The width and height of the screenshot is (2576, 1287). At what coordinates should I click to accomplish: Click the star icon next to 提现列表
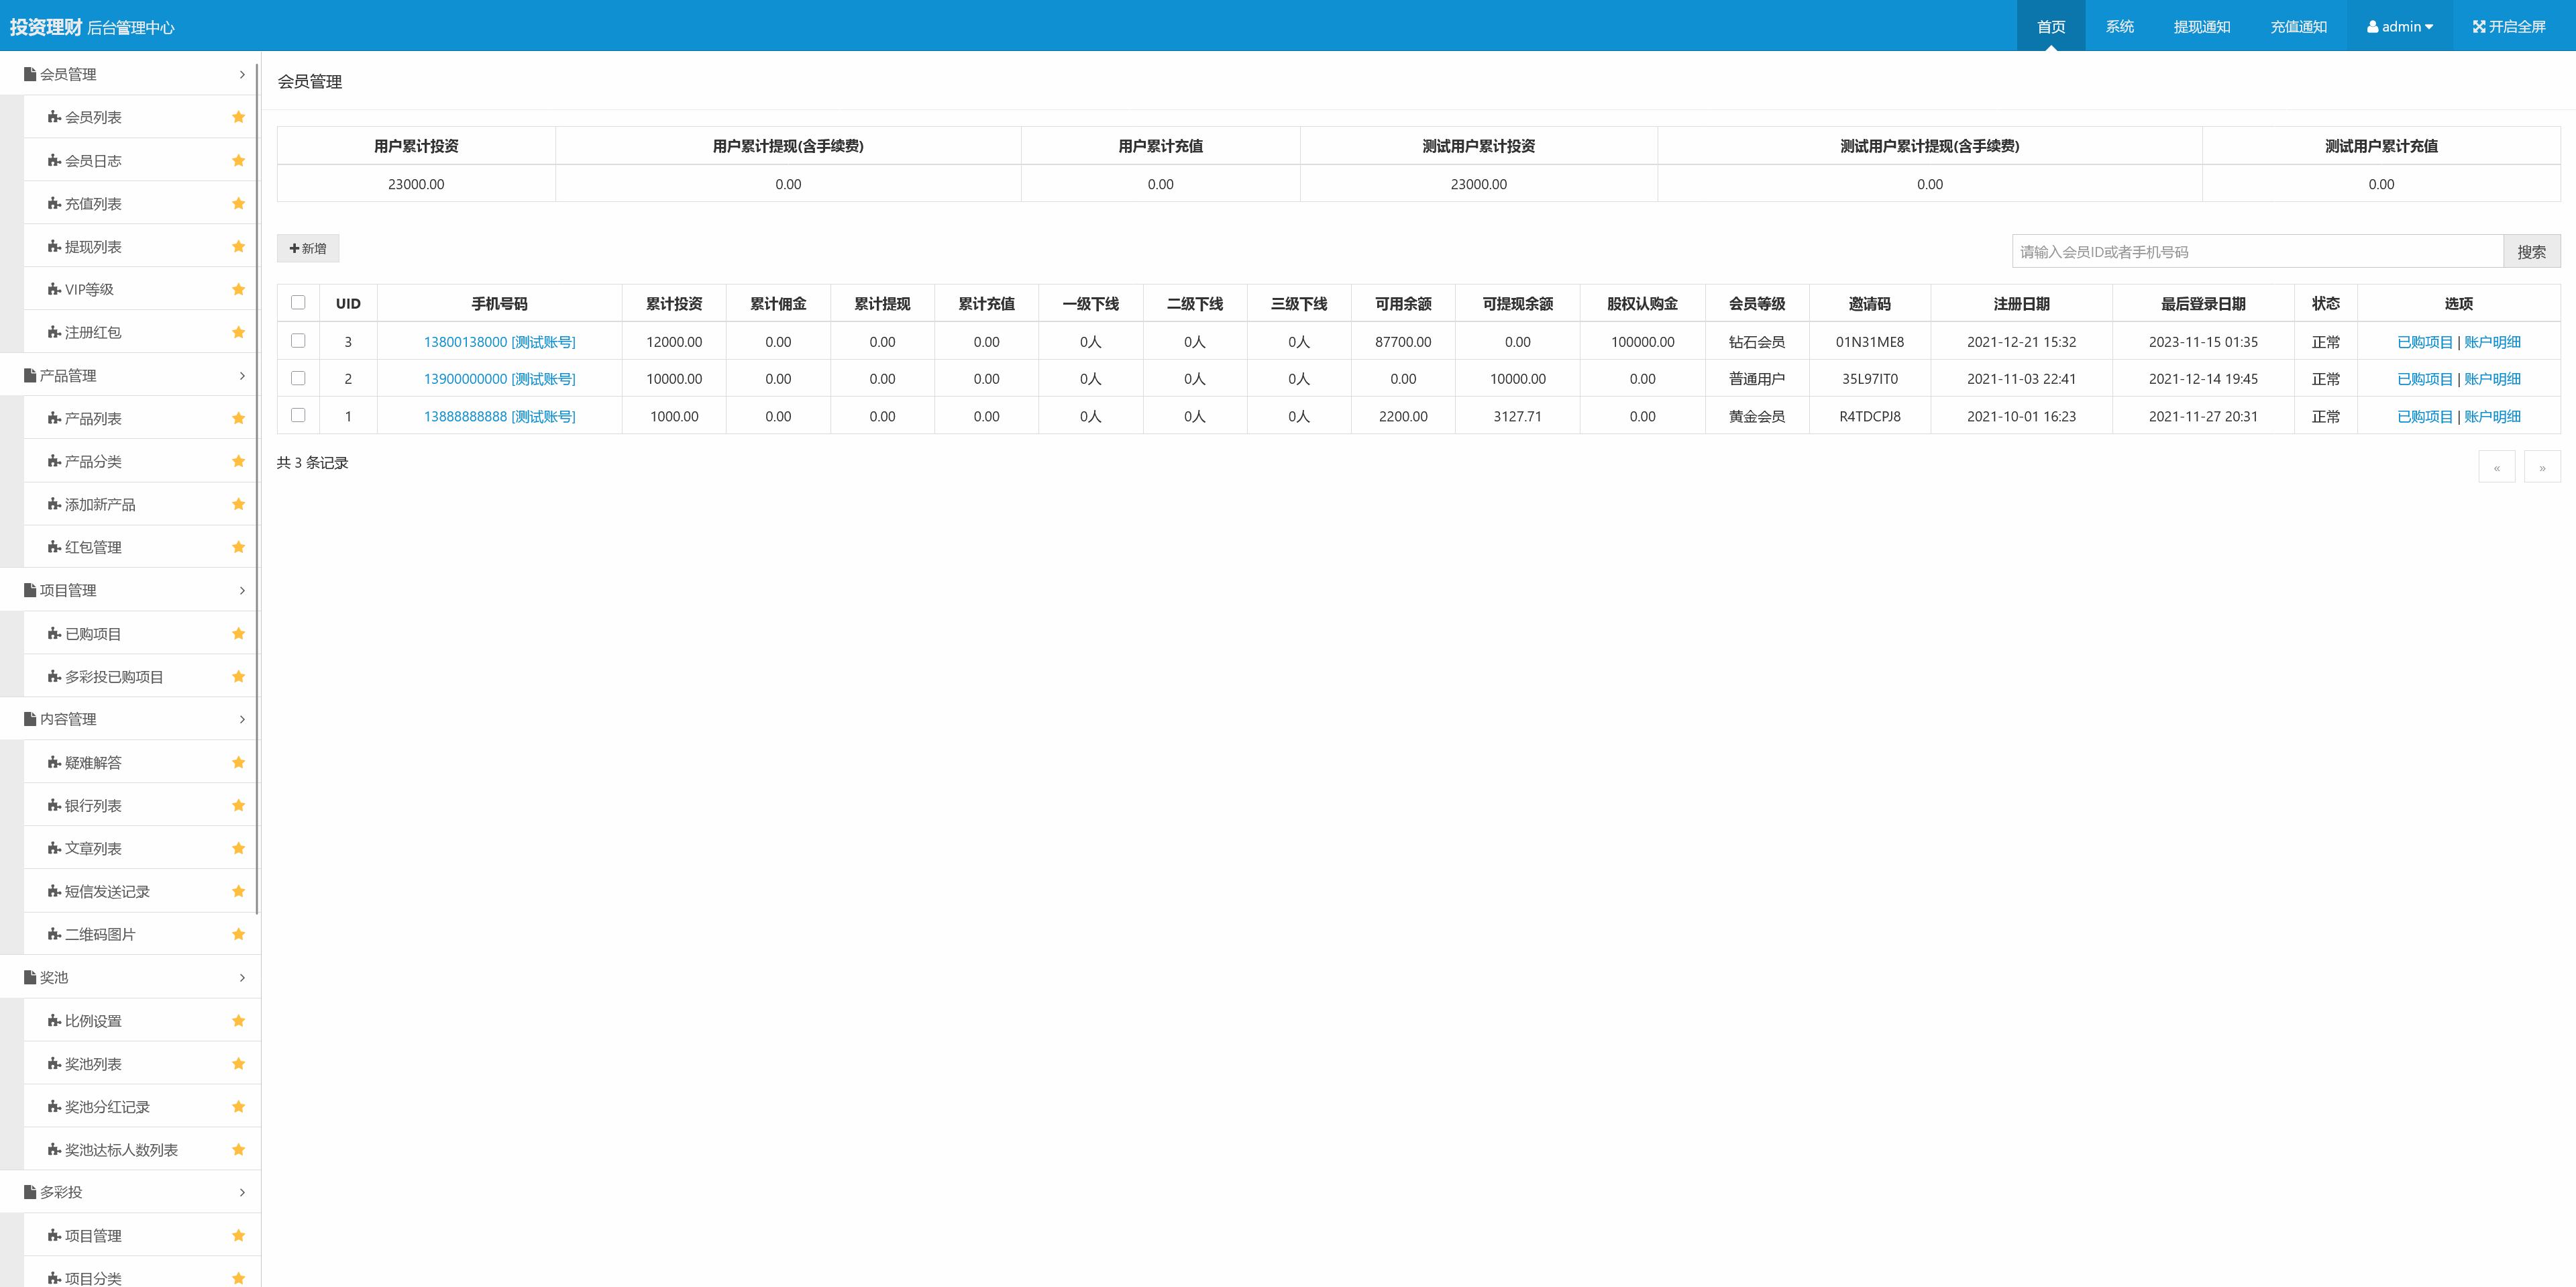(x=238, y=246)
